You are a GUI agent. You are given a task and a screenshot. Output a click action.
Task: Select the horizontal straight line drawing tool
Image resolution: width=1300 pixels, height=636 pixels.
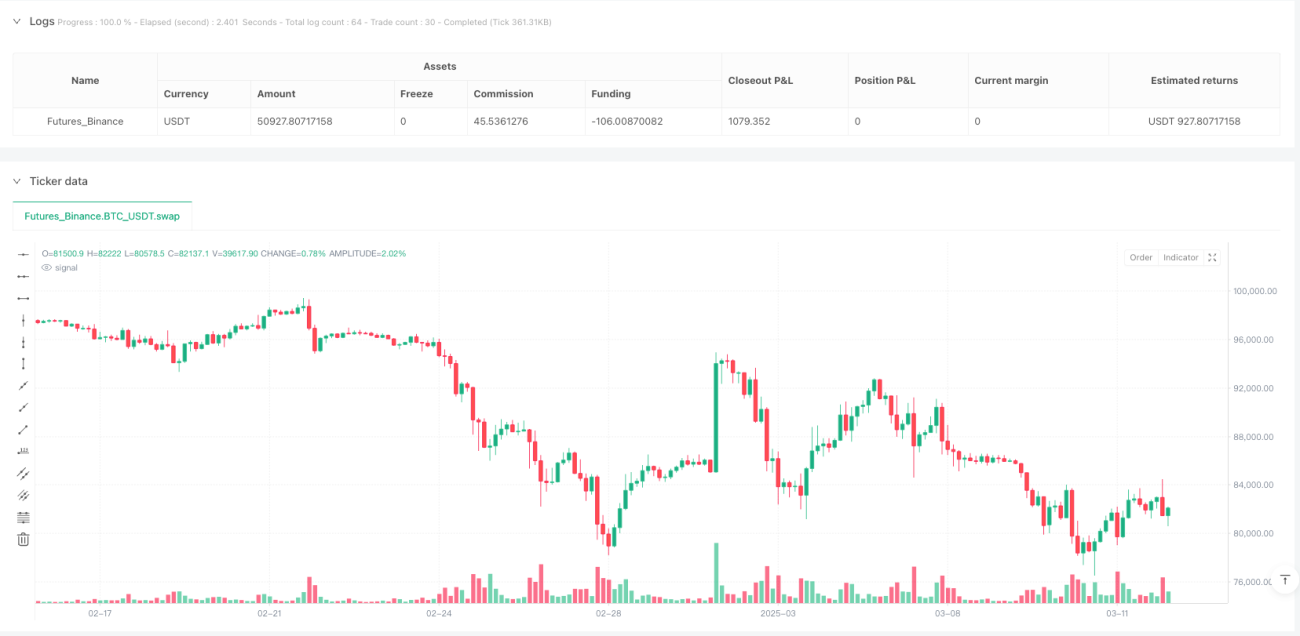click(x=24, y=254)
